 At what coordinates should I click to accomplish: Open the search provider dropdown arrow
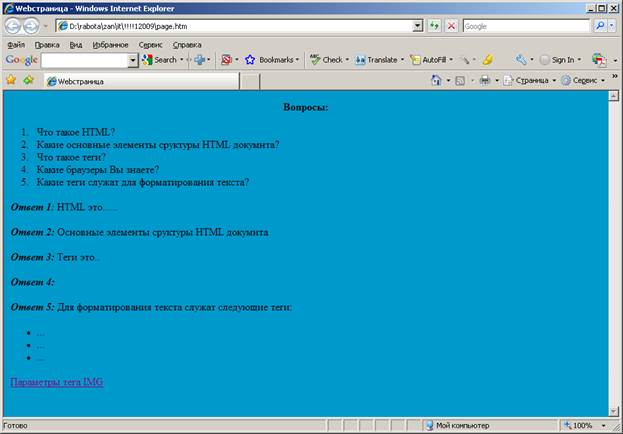(x=612, y=26)
